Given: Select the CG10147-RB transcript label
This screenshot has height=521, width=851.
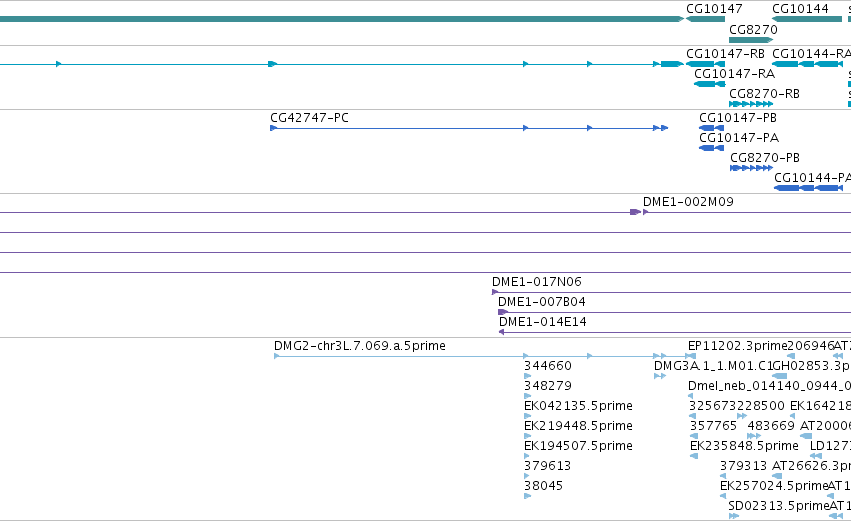Looking at the screenshot, I should (x=725, y=54).
